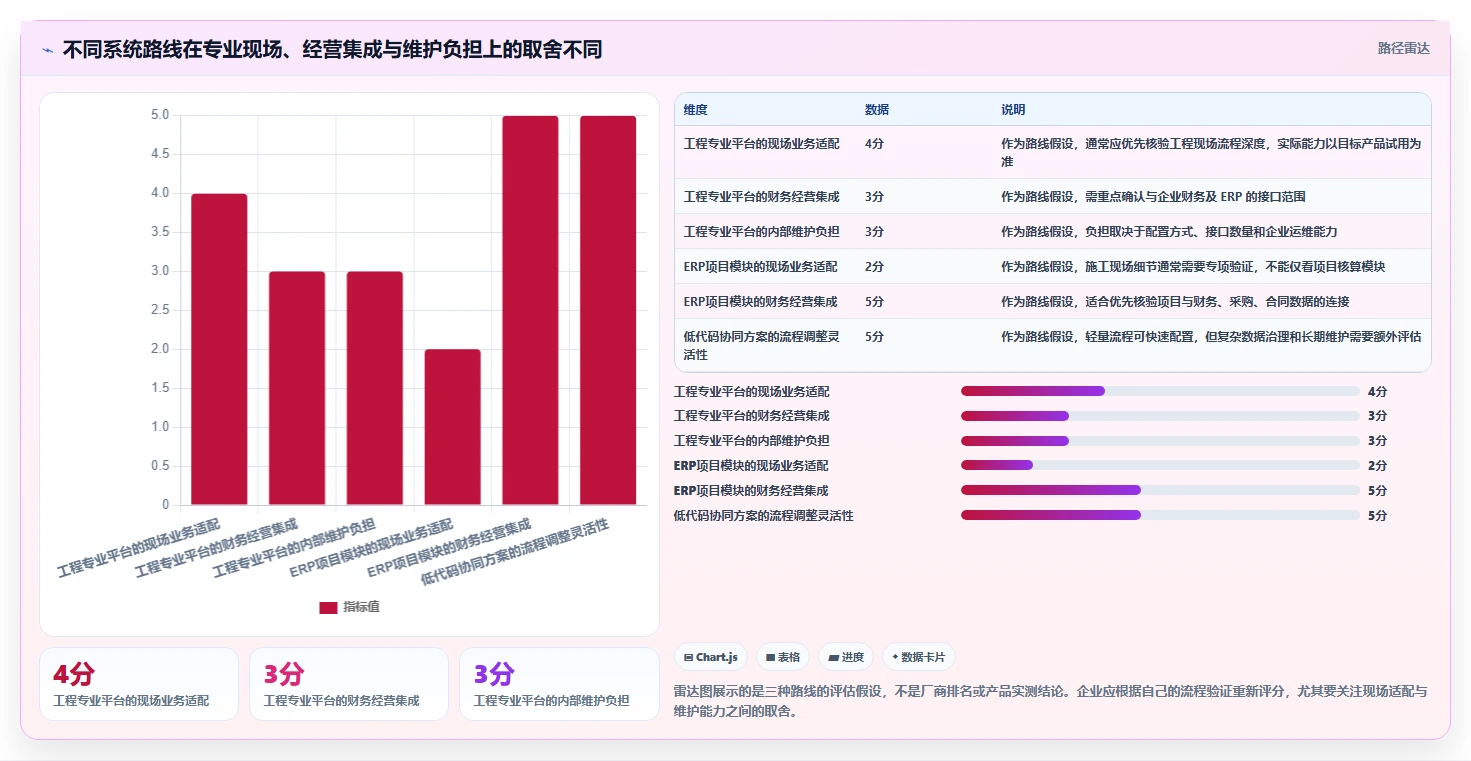Image resolution: width=1471 pixels, height=761 pixels.
Task: Click the 工程专业平台的内部维护负担 chart bar
Action: [x=375, y=388]
